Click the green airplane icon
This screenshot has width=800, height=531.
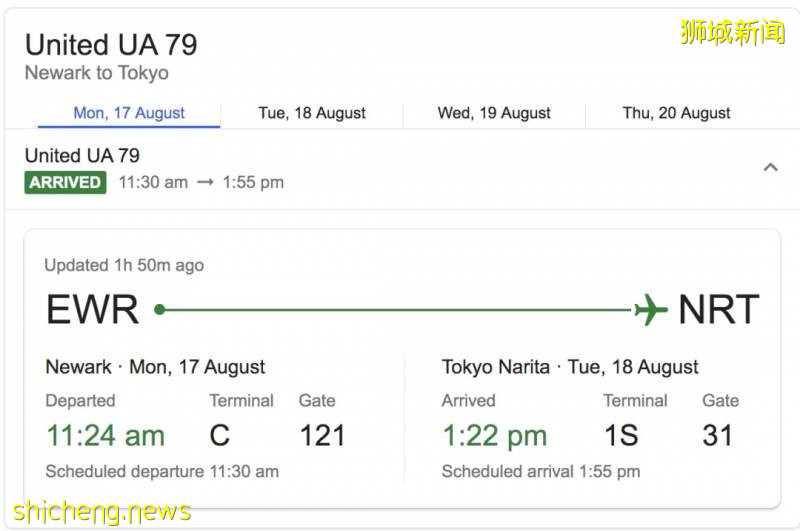point(650,310)
